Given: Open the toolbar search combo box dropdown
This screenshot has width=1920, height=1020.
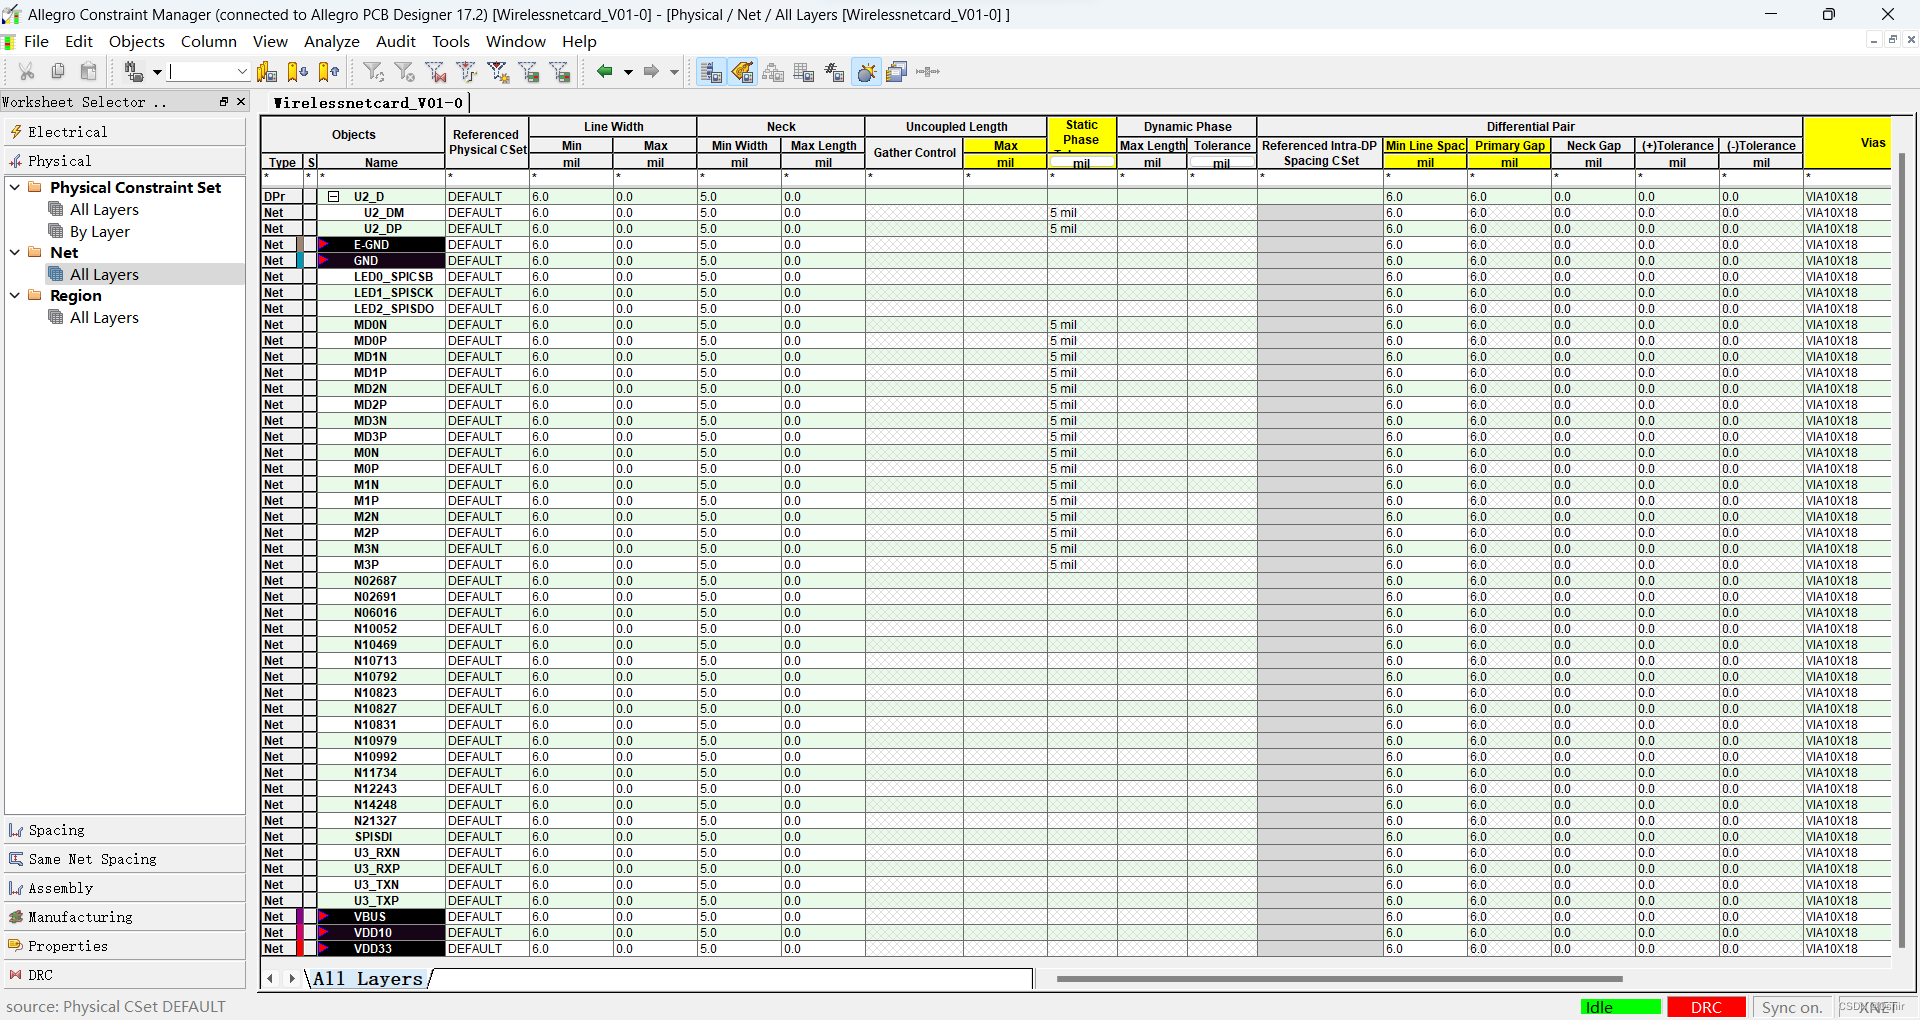Looking at the screenshot, I should (242, 72).
